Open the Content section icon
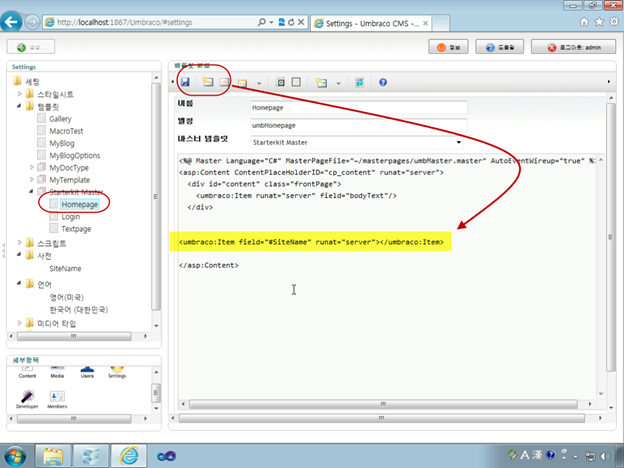The height and width of the screenshot is (468, 624). [x=27, y=372]
